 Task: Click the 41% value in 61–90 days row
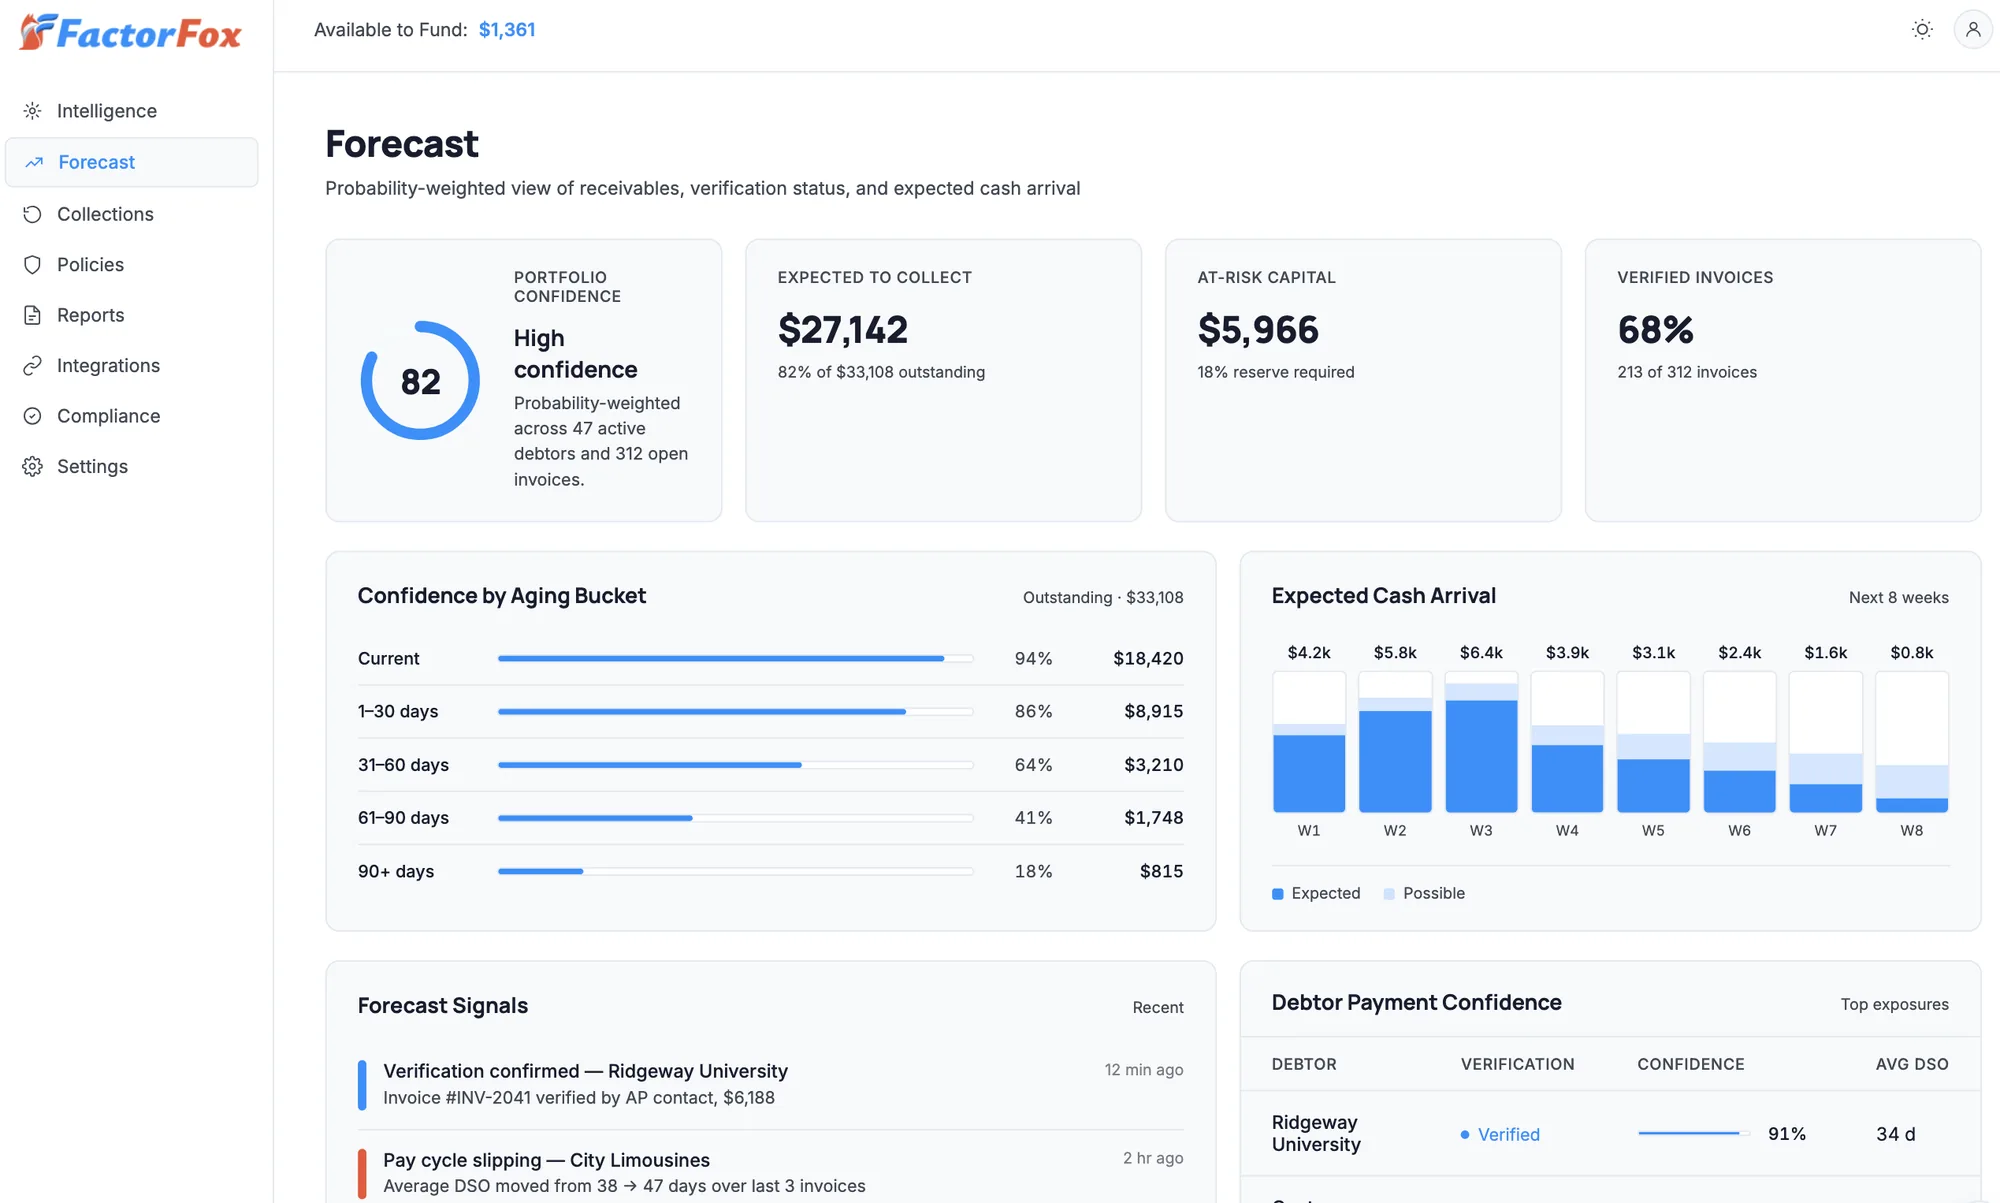click(x=1033, y=818)
